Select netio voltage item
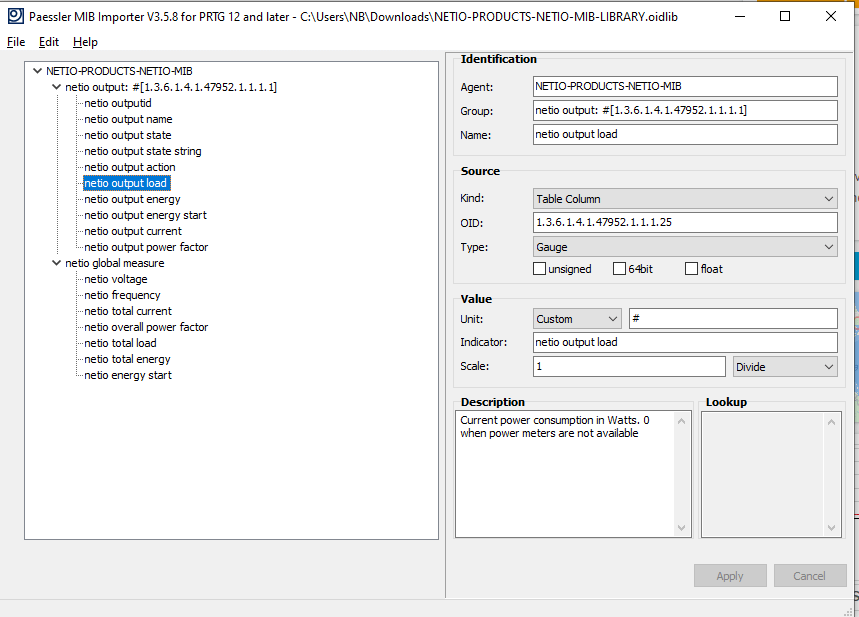Viewport: 859px width, 617px height. (x=116, y=279)
